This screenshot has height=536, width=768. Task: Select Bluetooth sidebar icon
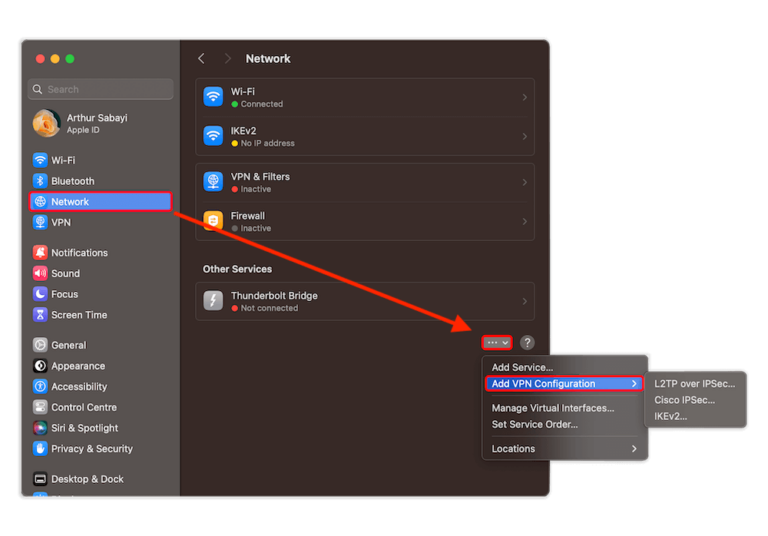[x=40, y=181]
